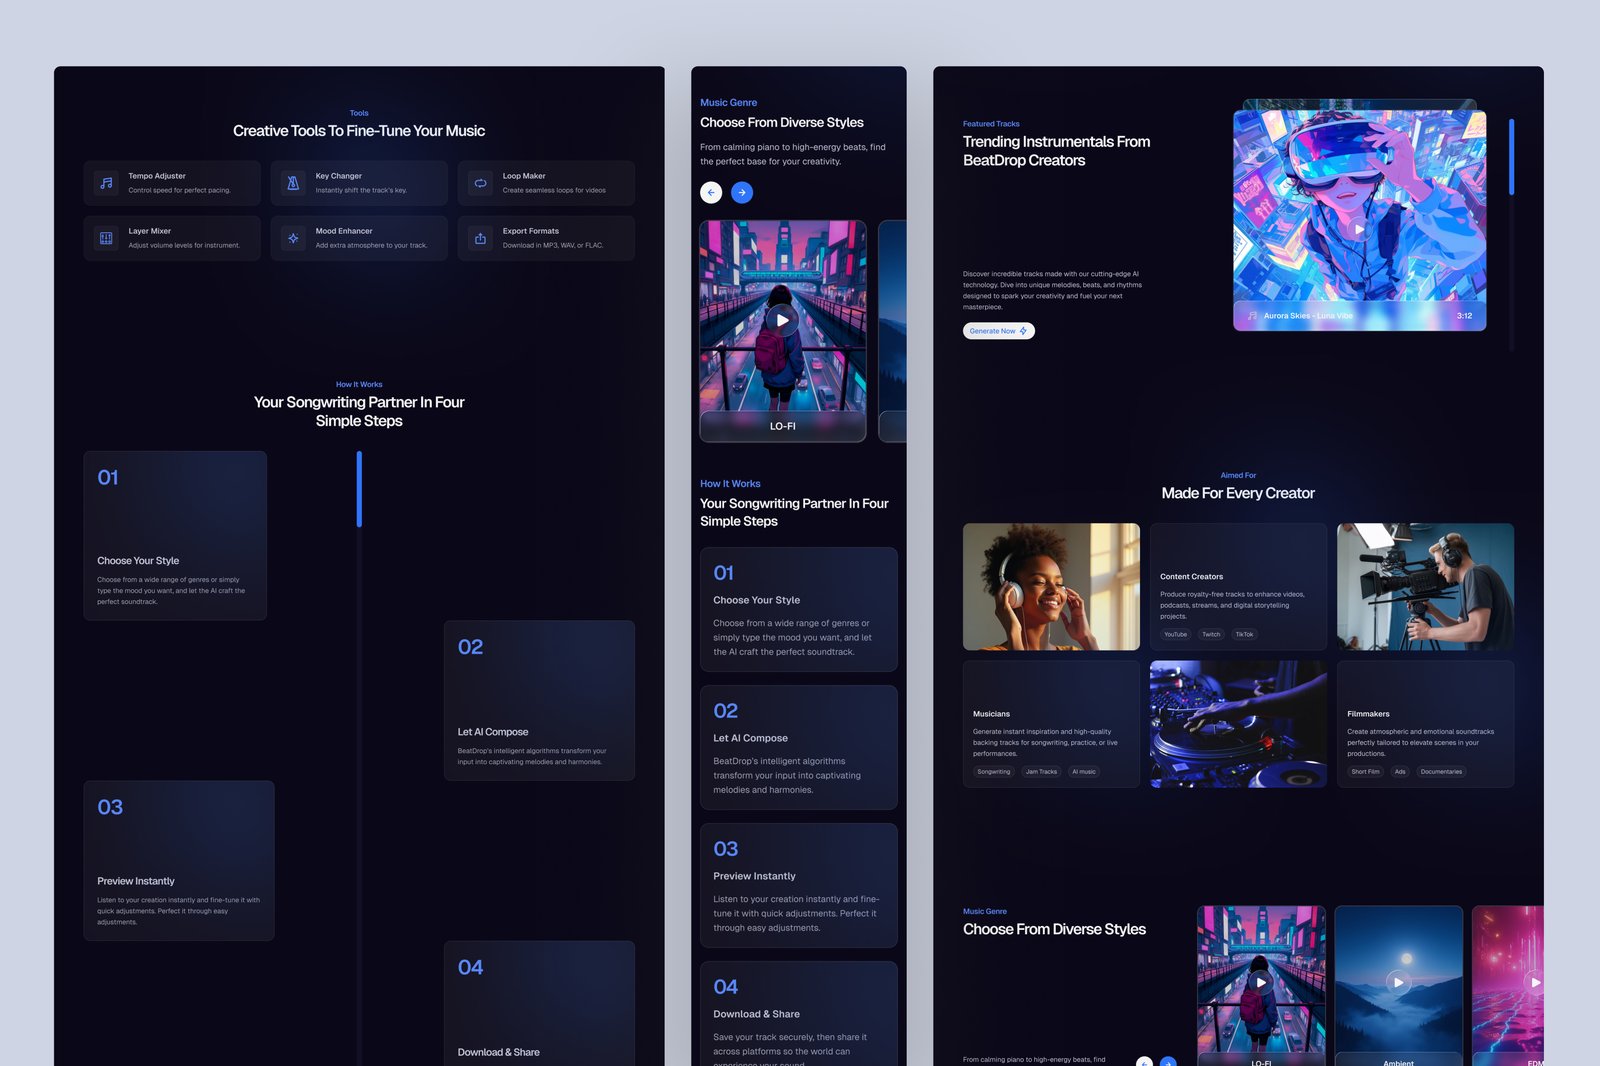Click the sparkle icon inside Generate Now button
The width and height of the screenshot is (1600, 1066).
tap(1022, 330)
